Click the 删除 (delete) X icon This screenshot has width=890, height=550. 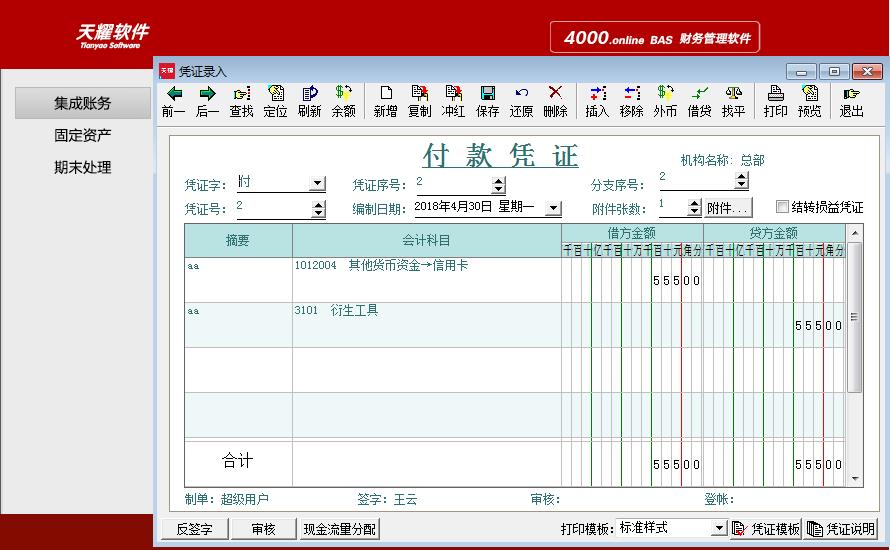click(555, 94)
